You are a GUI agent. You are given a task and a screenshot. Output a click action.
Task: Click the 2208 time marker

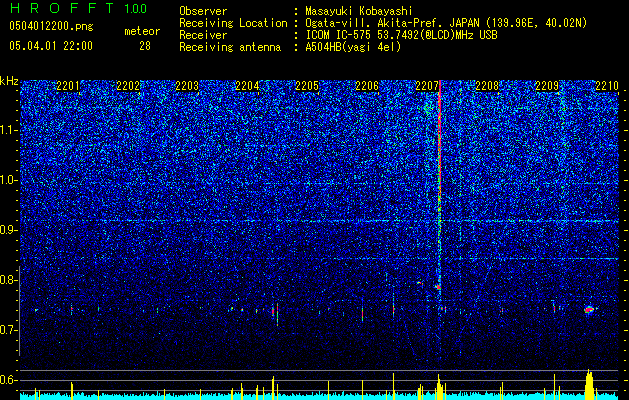[x=487, y=86]
